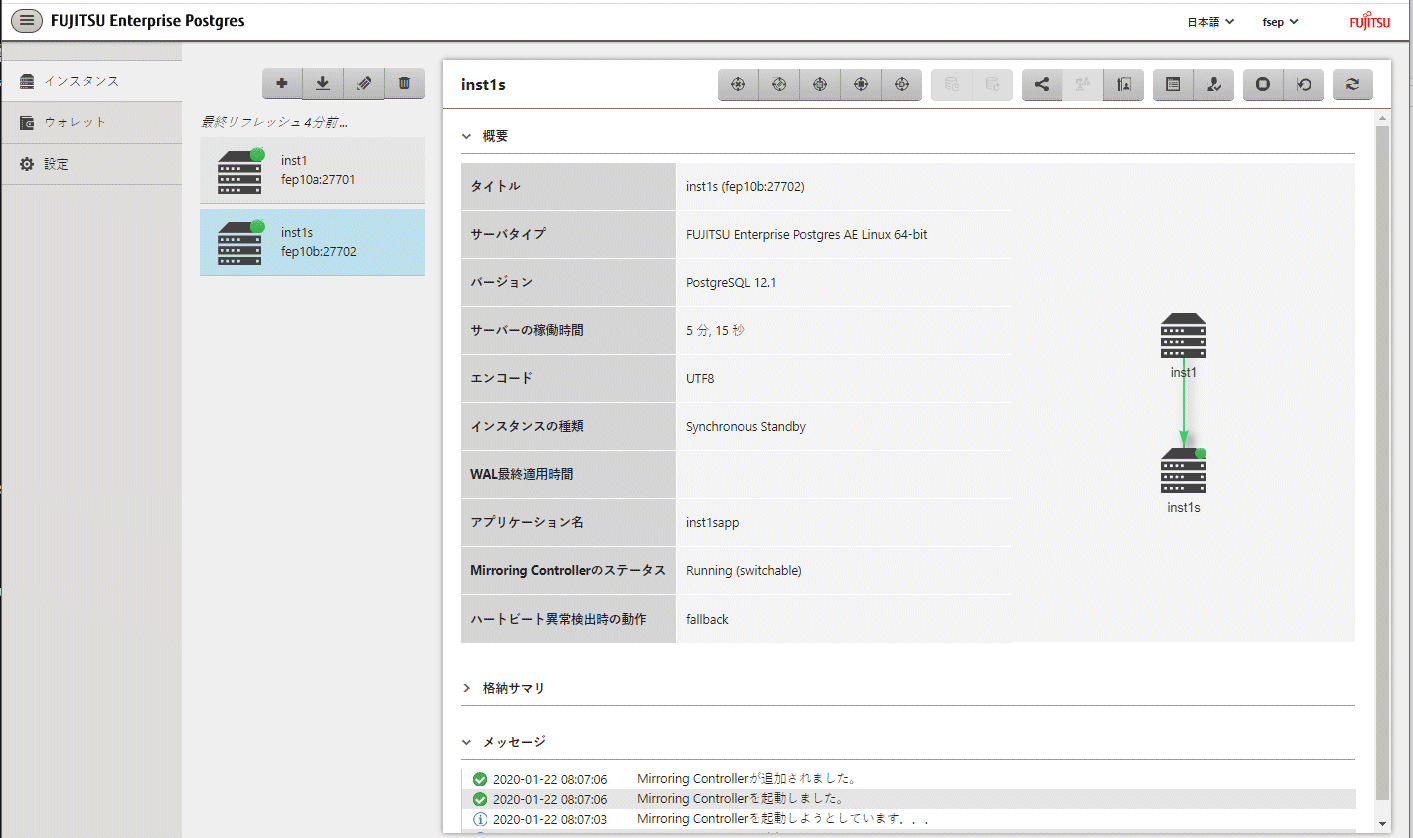The height and width of the screenshot is (838, 1413).
Task: Click the crosshair icon with circular arrow
Action: point(901,85)
